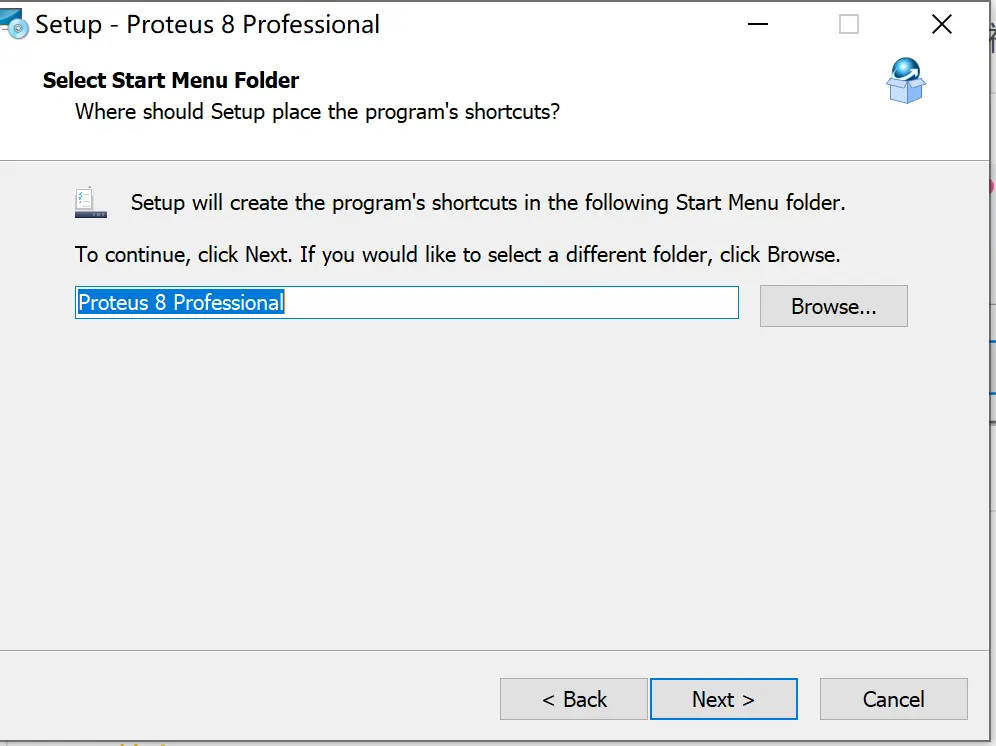Screen dimensions: 996x746
Task: Click the greyed-out maximize button
Action: pos(849,25)
